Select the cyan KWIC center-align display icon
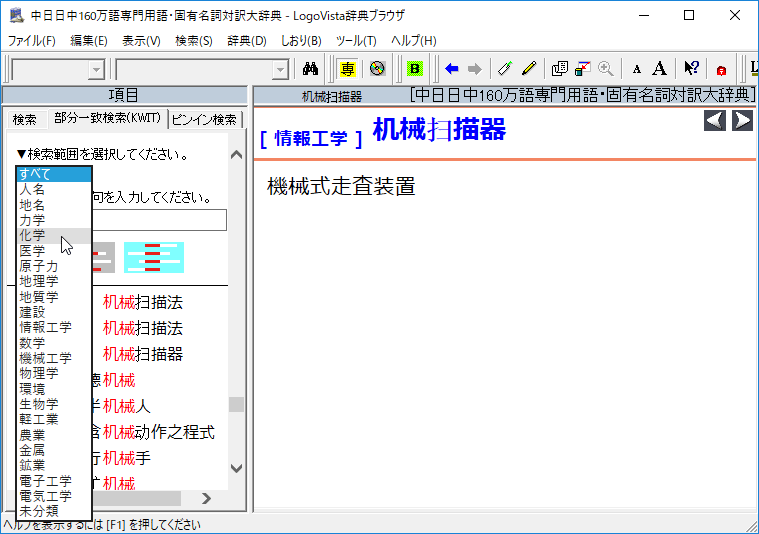This screenshot has width=759, height=534. [153, 257]
